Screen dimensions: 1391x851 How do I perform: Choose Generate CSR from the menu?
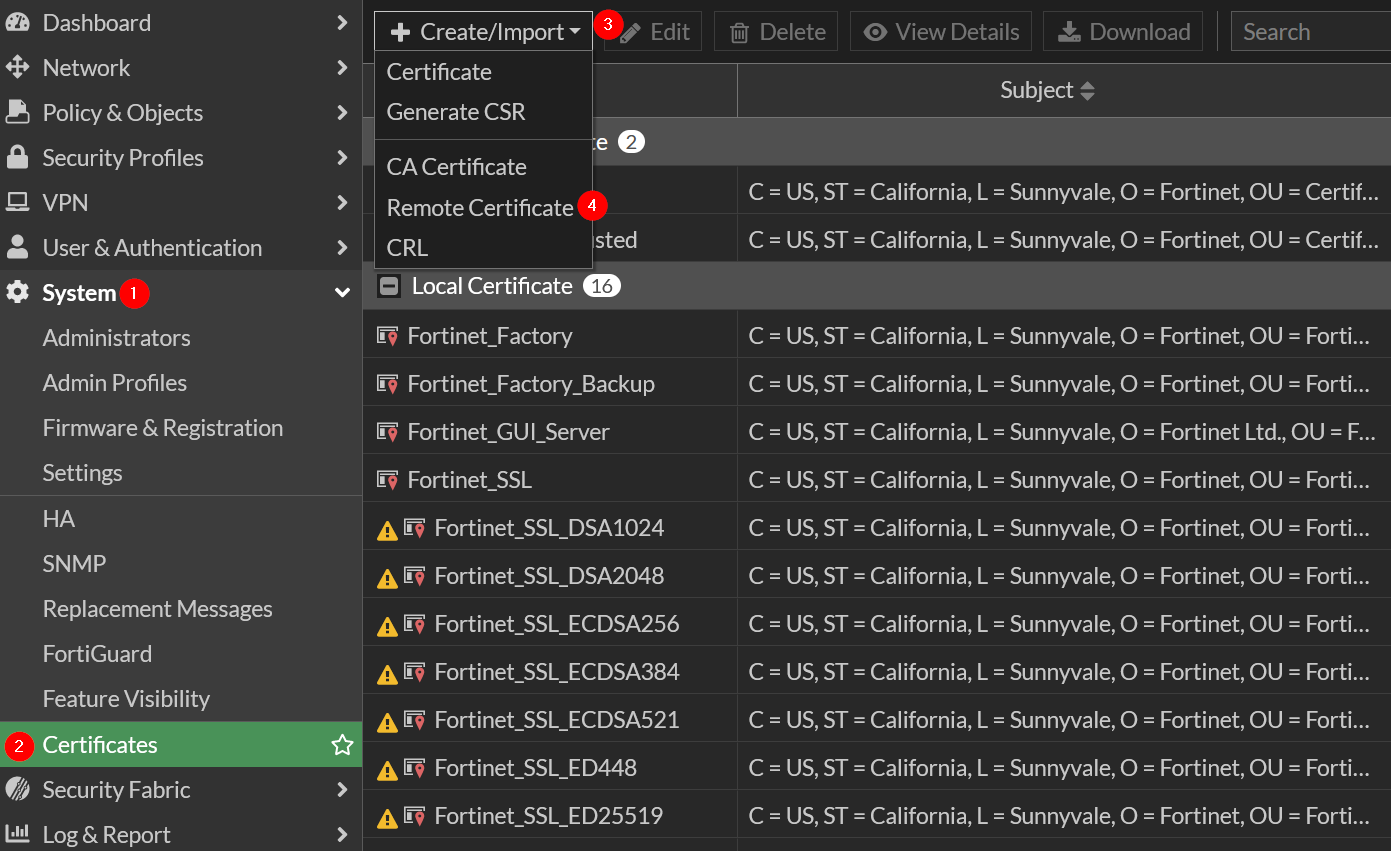point(456,112)
